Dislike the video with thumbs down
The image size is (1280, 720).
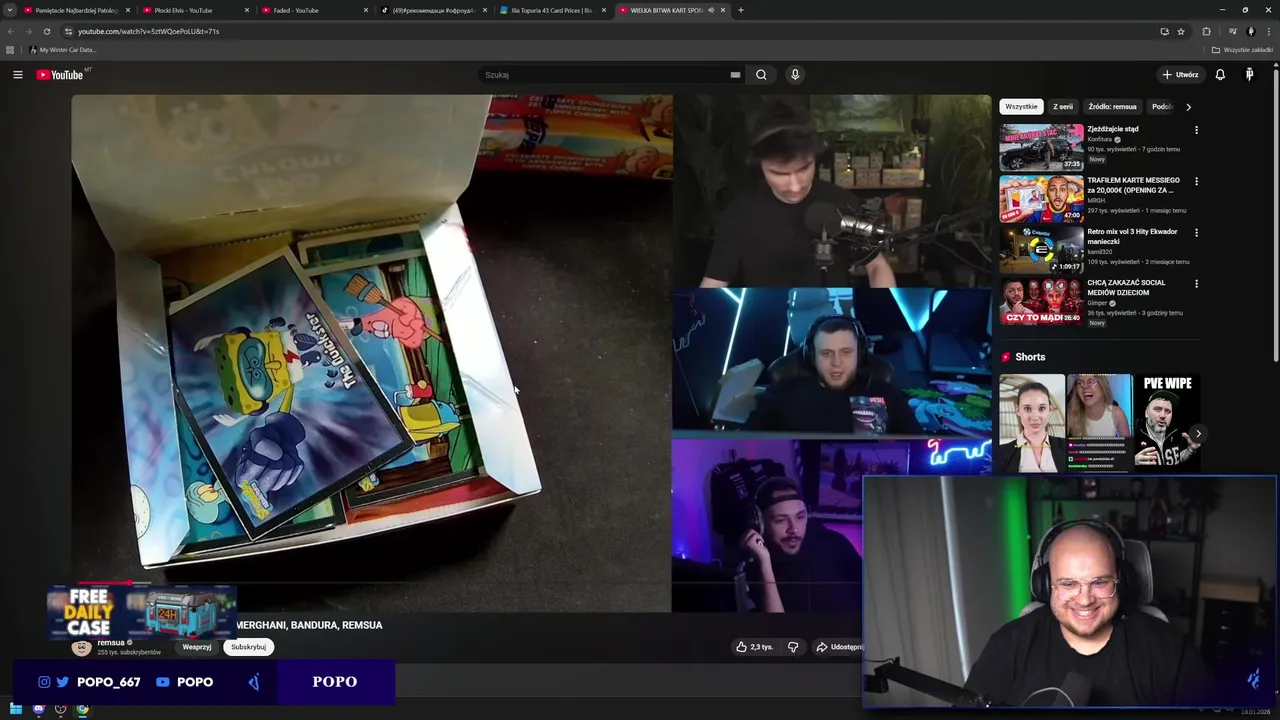(793, 647)
